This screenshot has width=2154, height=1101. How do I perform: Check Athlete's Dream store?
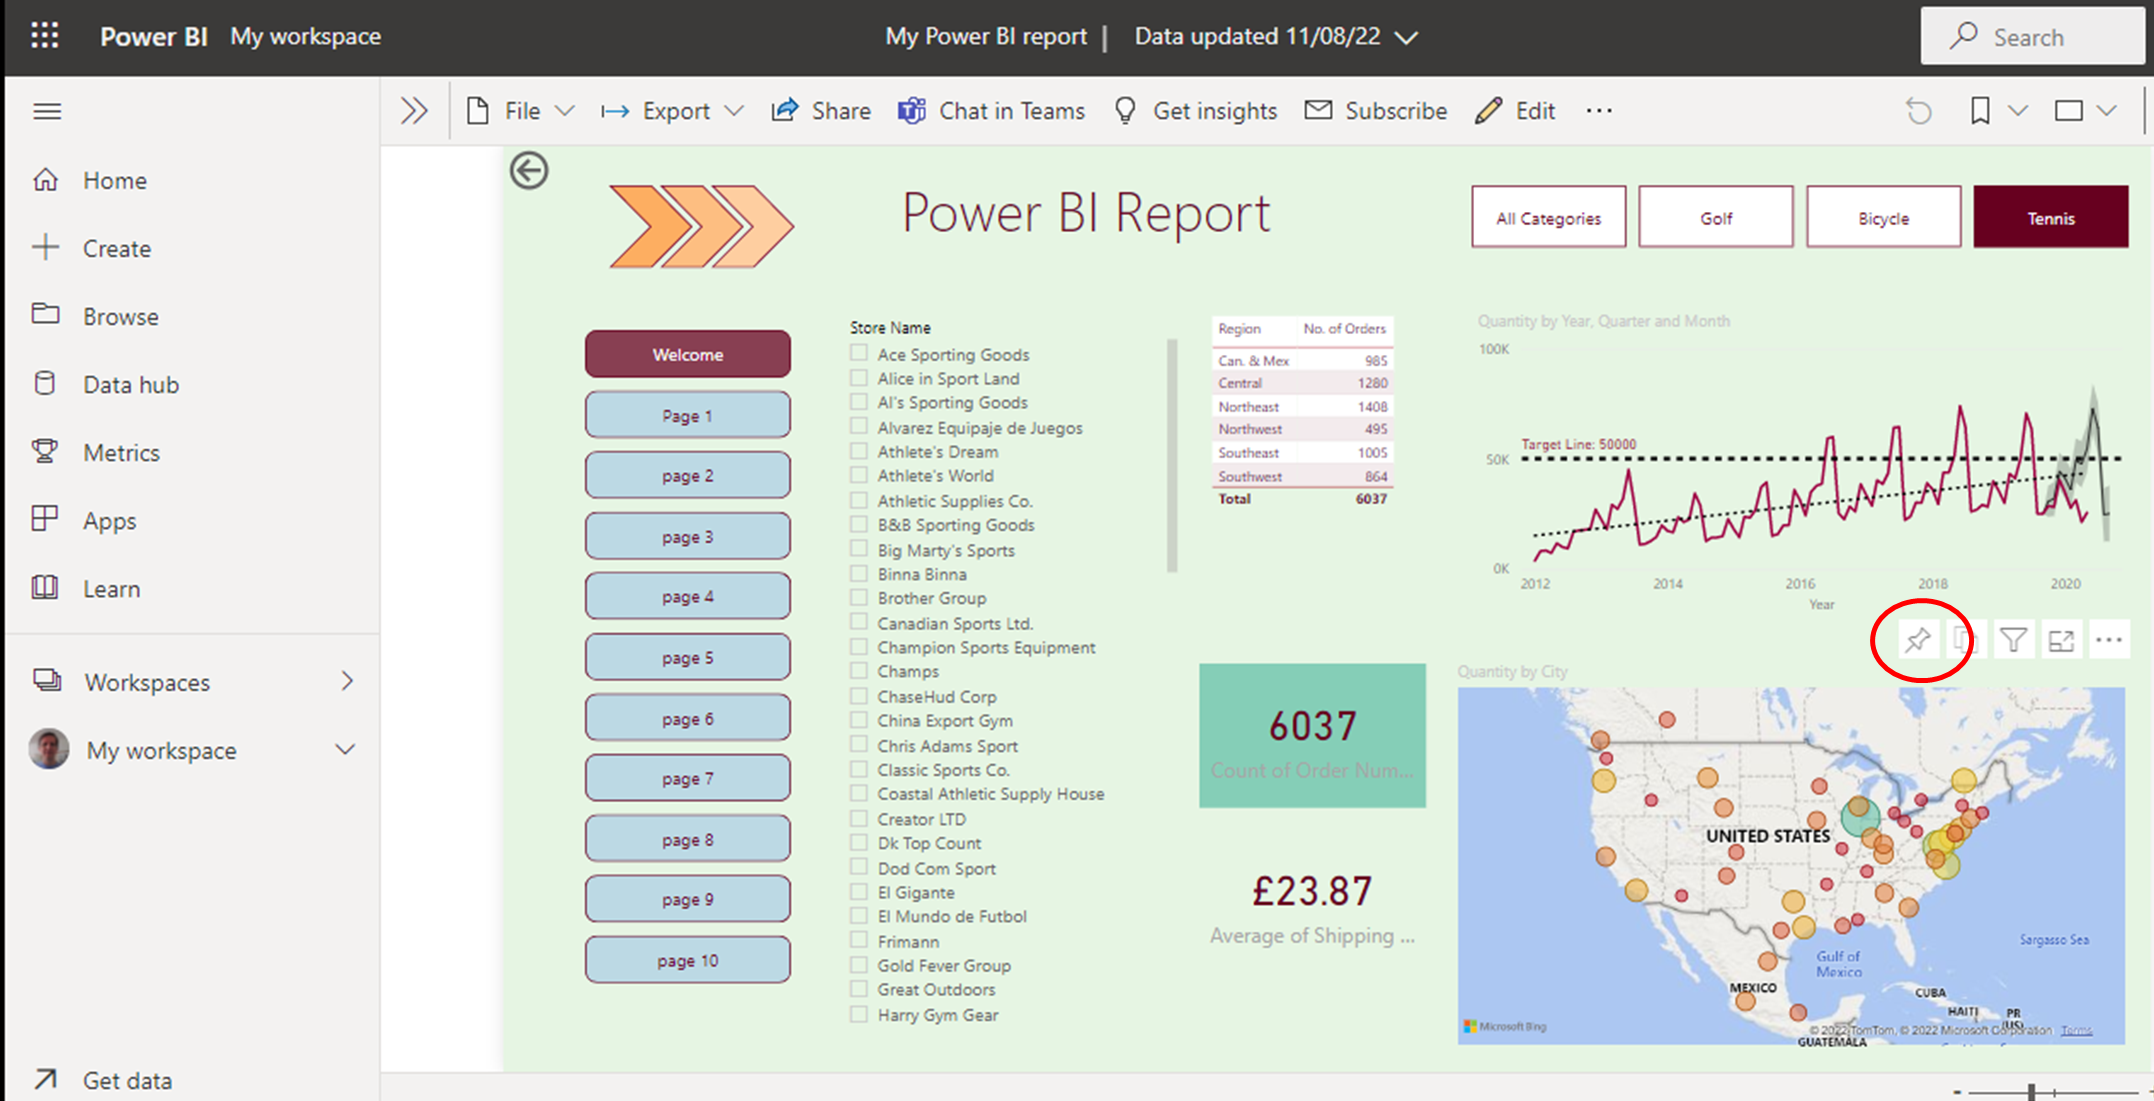click(859, 450)
